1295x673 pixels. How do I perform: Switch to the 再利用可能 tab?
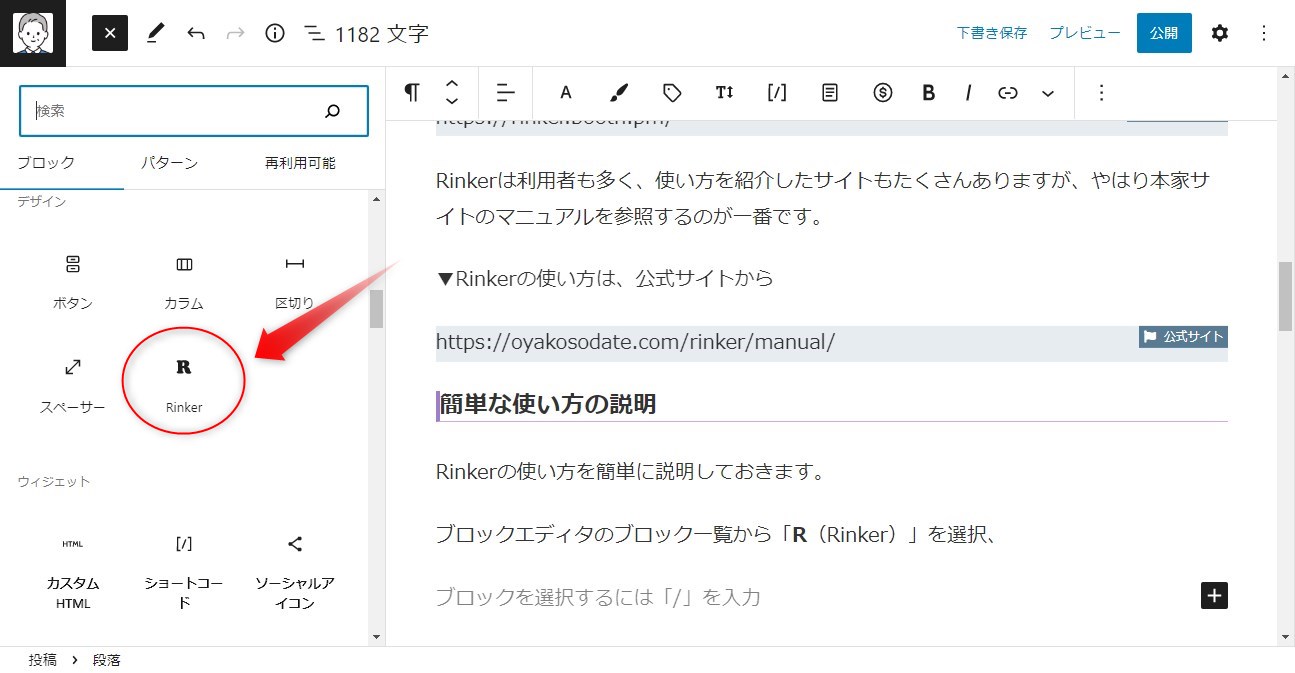(300, 162)
